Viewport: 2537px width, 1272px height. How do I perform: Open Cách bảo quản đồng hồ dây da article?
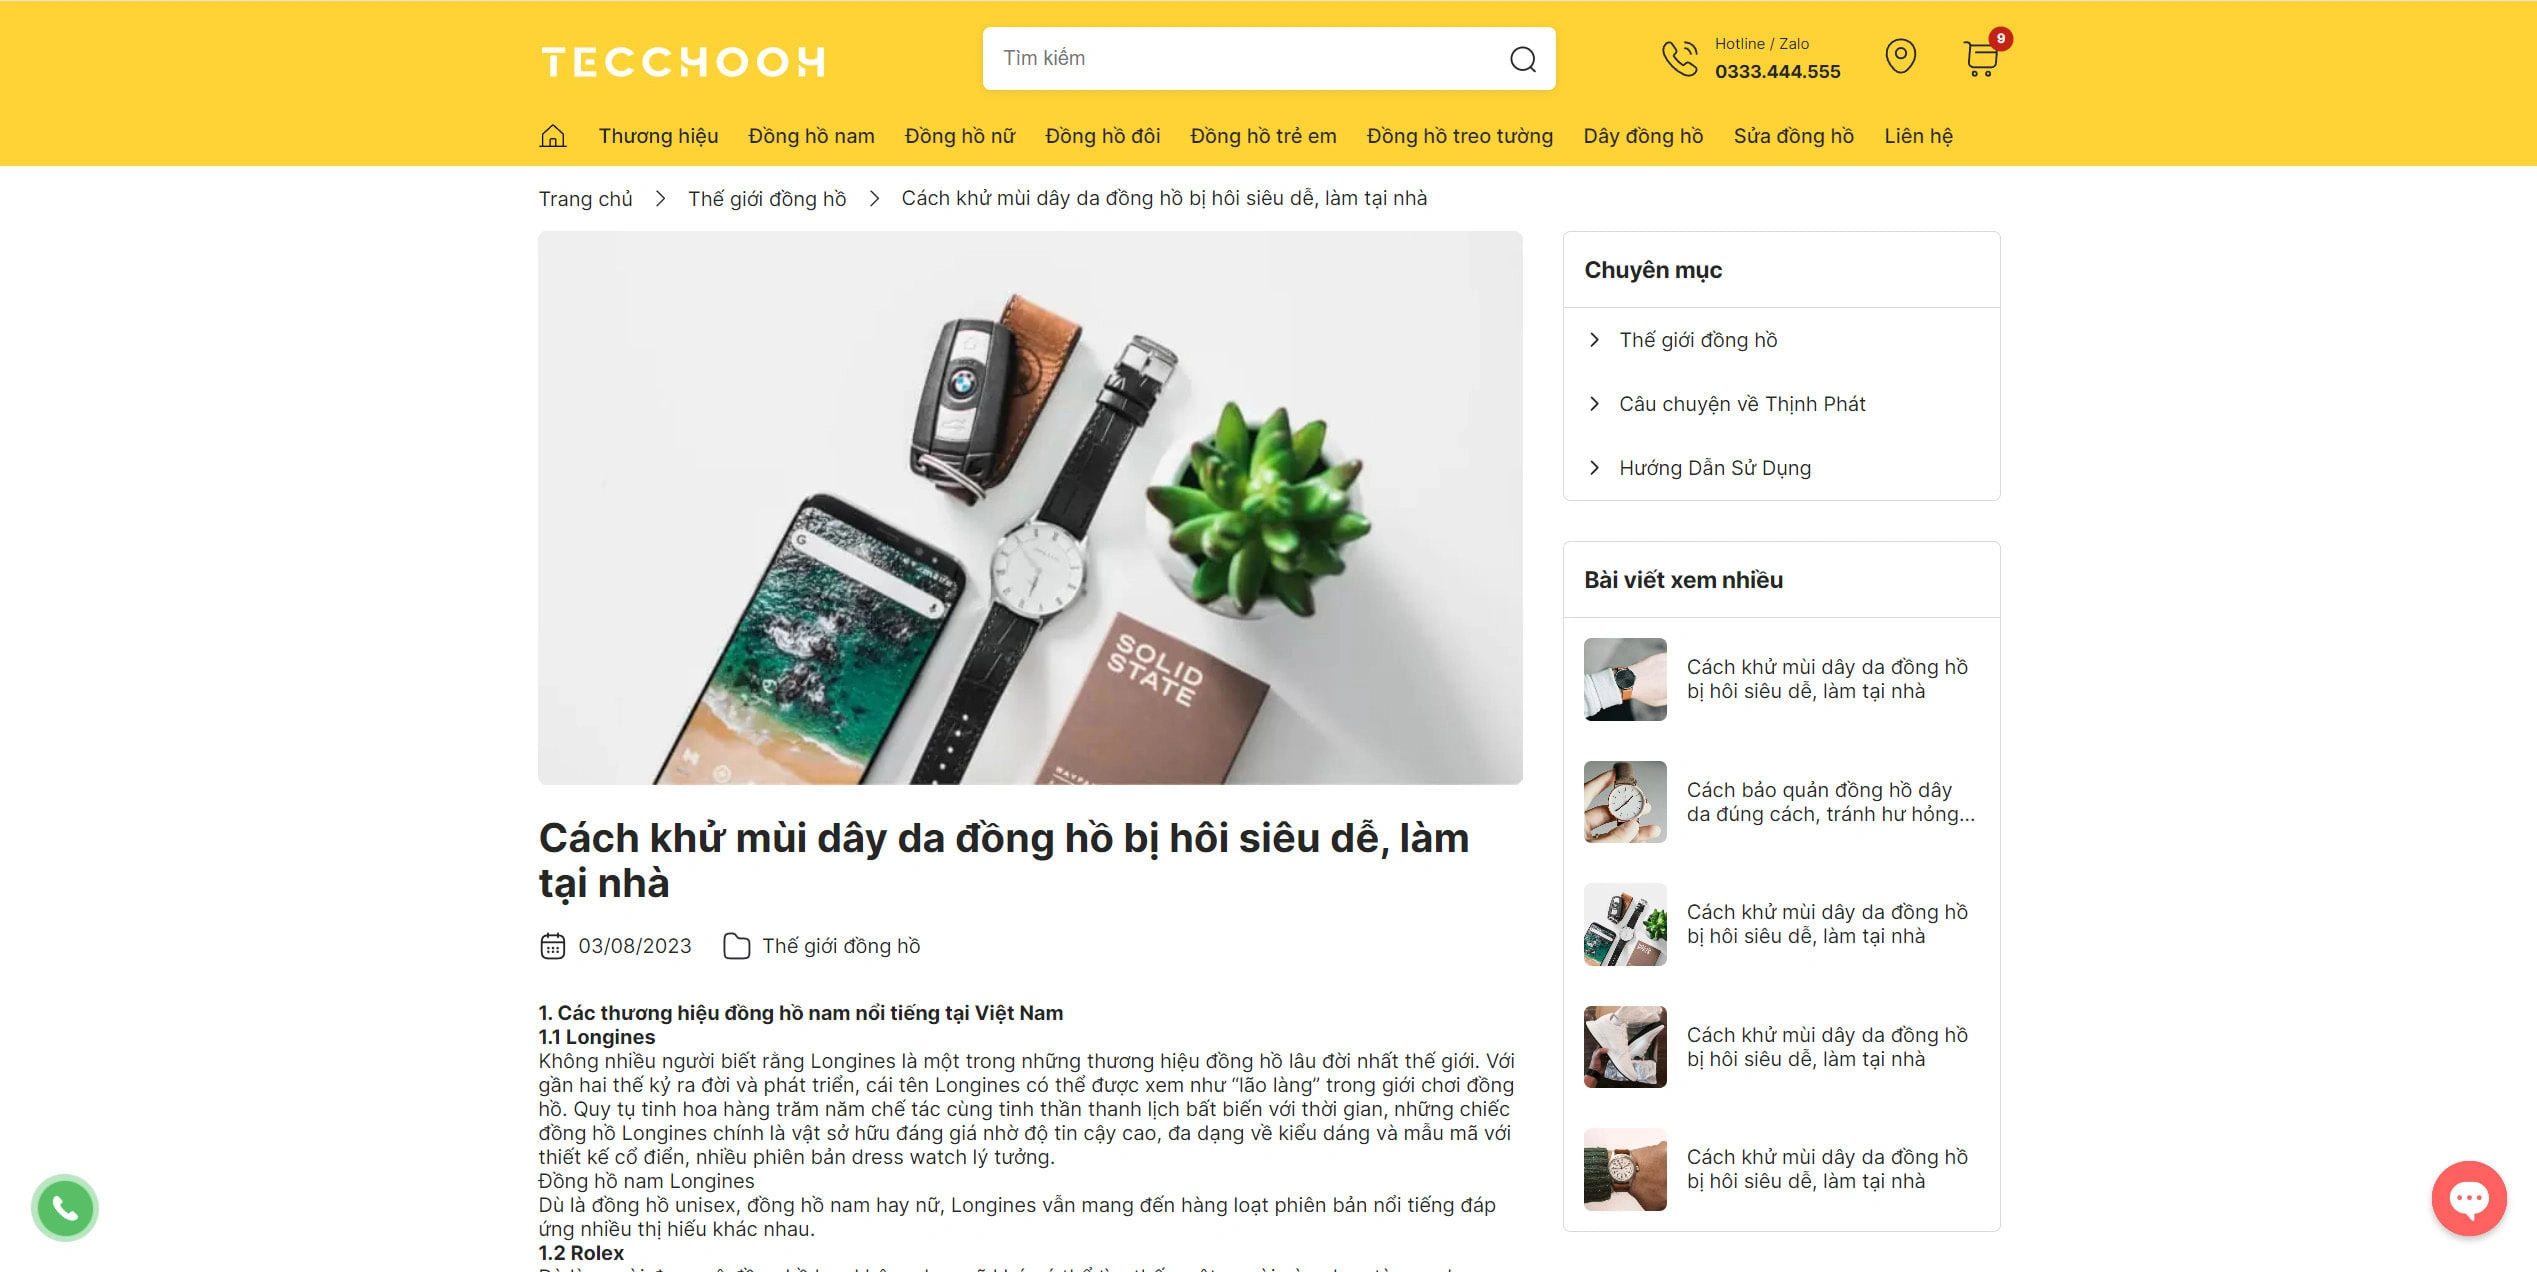(x=1830, y=802)
